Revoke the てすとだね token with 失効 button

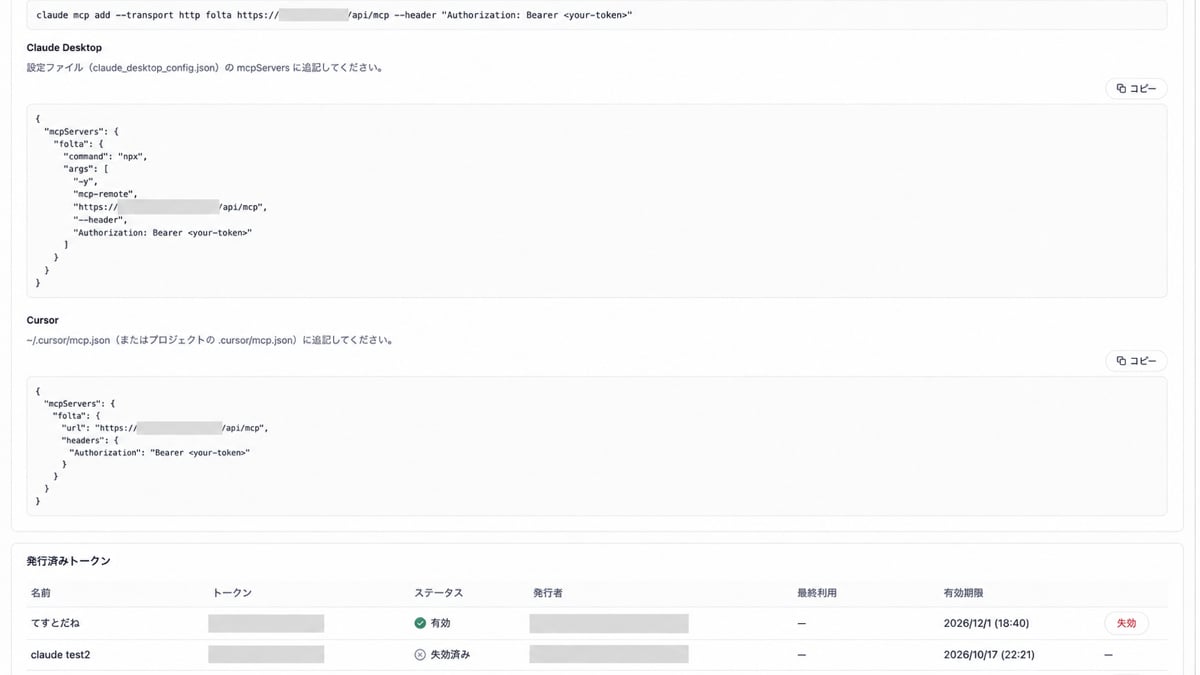[x=1126, y=623]
